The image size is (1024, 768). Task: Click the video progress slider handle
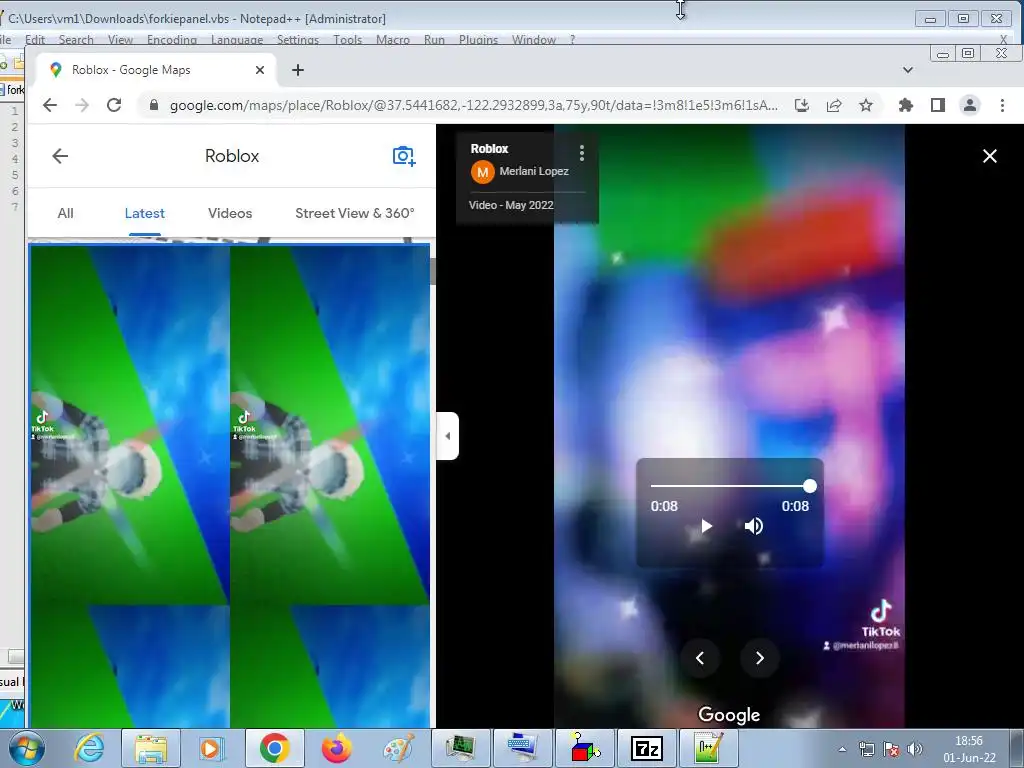click(810, 486)
